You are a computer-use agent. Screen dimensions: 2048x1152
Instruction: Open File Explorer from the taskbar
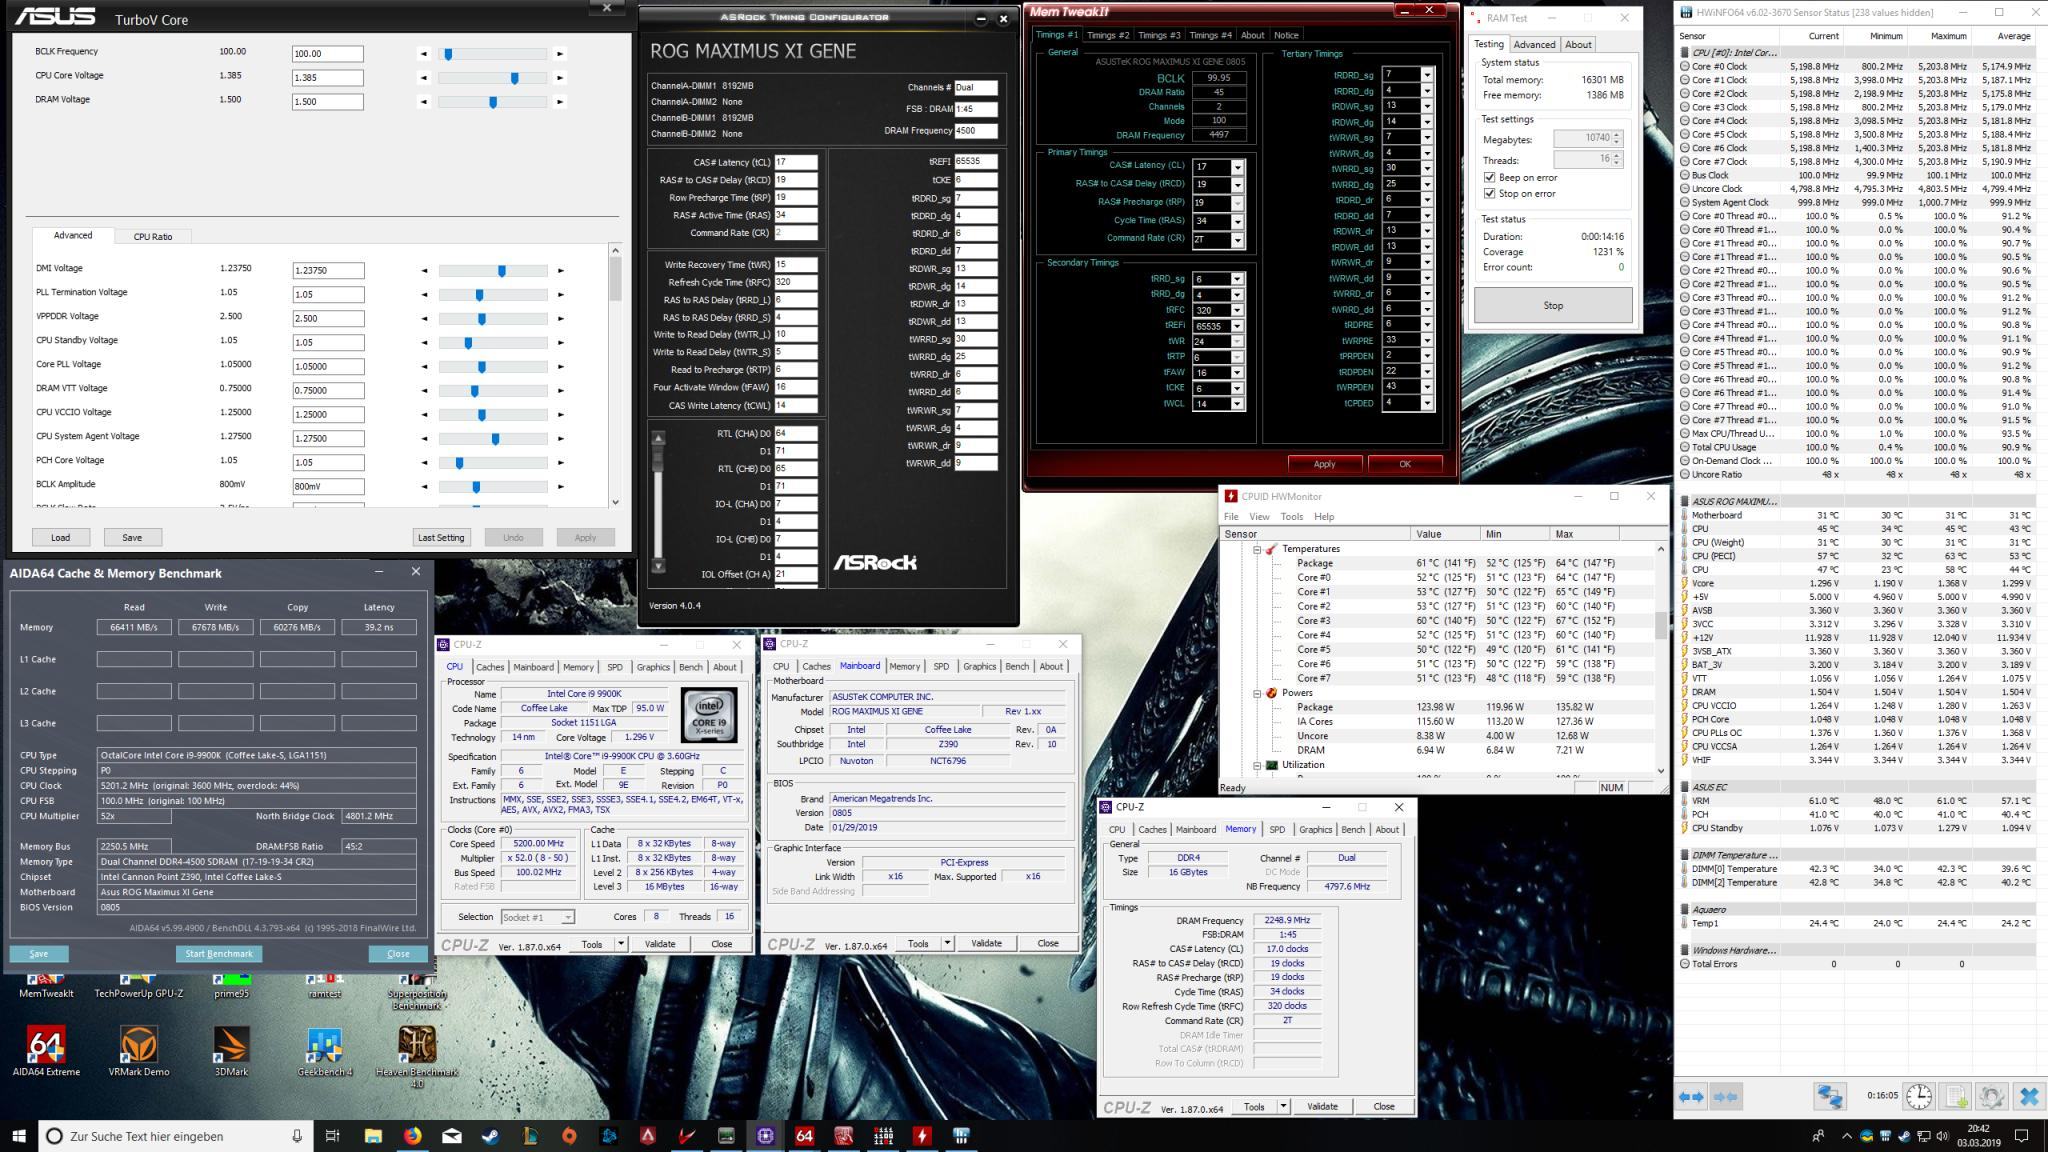click(373, 1136)
